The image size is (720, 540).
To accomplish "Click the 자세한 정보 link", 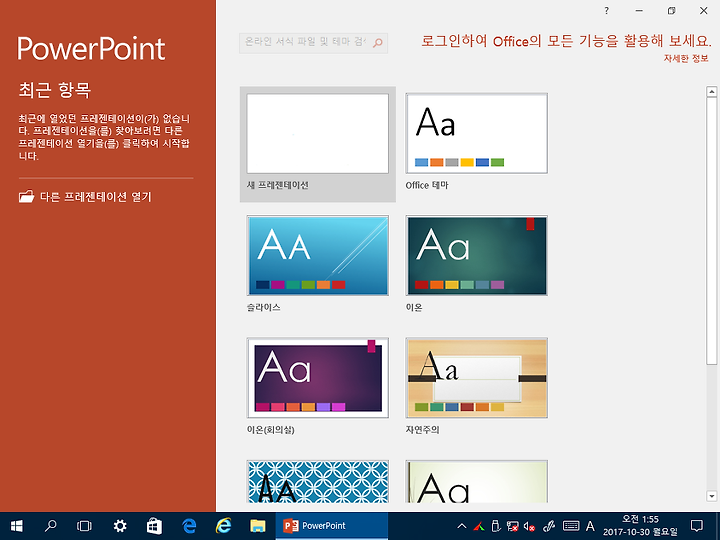I will pos(686,58).
